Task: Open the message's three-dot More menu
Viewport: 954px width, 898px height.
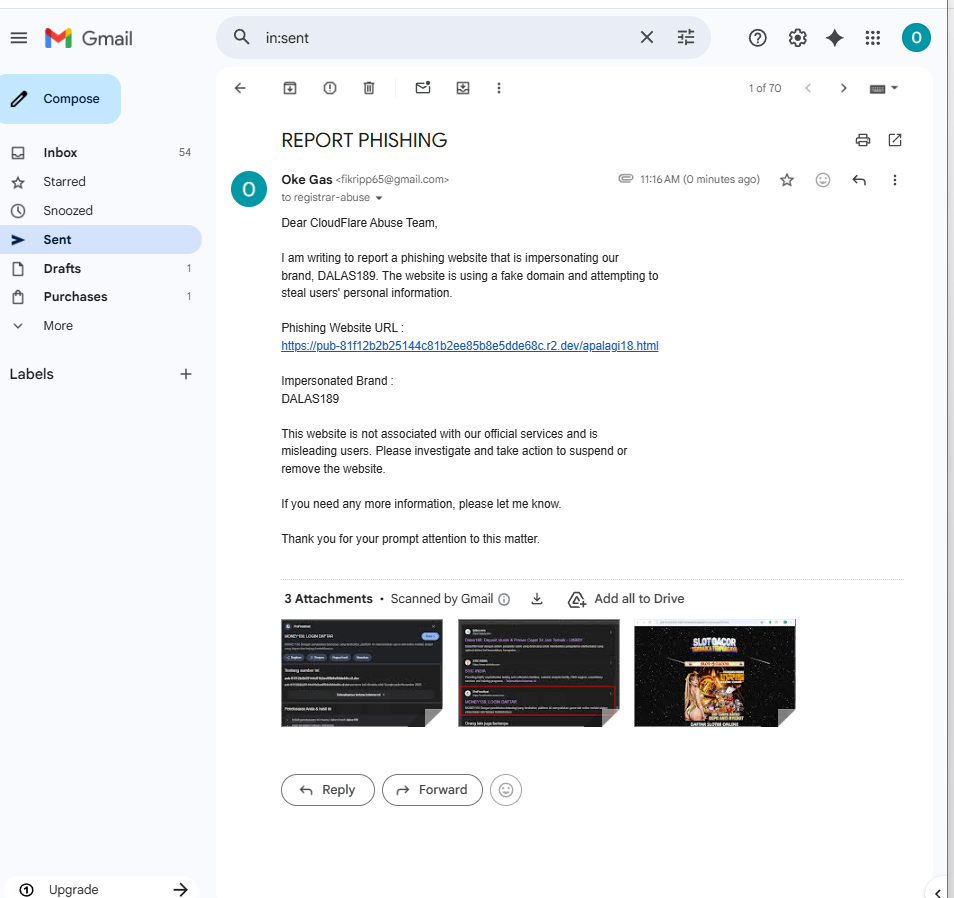Action: click(894, 180)
